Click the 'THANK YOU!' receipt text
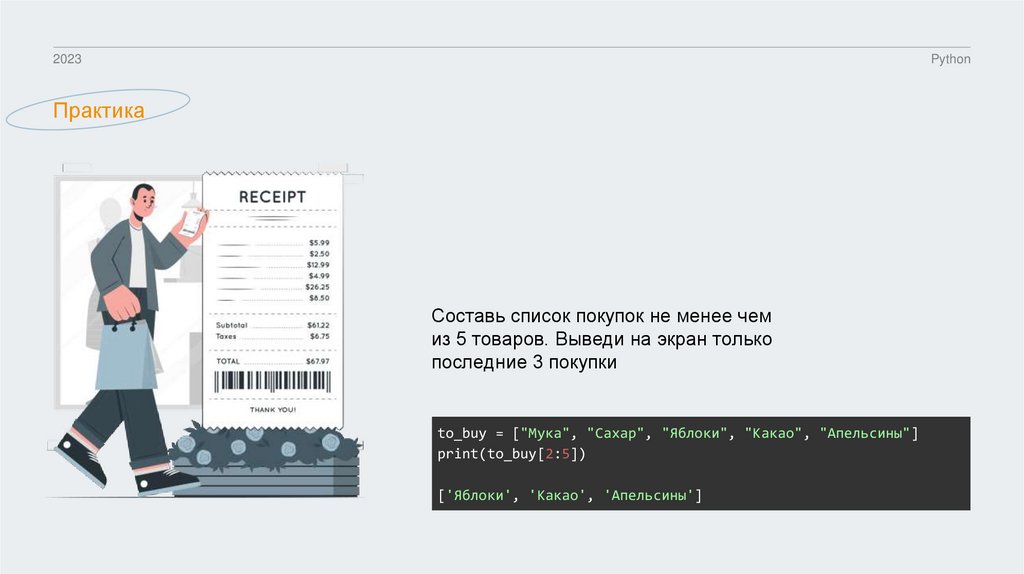Screen dimensions: 1024x574 tap(272, 410)
